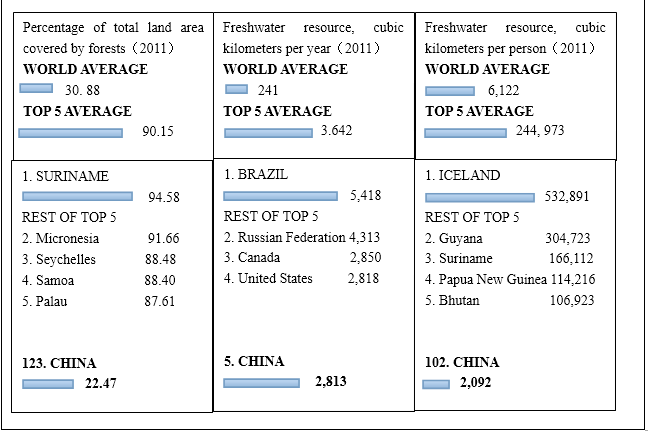
Task: Click the "3. Seychelles" entry
Action: coord(60,260)
